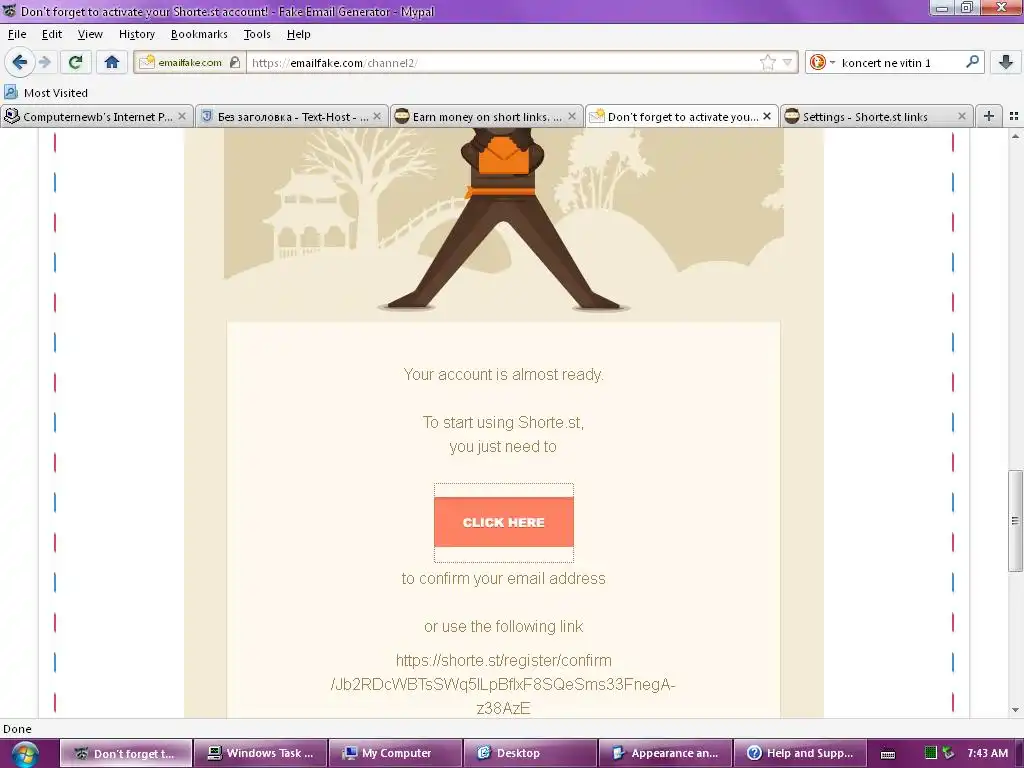Reload the current page

click(x=75, y=63)
